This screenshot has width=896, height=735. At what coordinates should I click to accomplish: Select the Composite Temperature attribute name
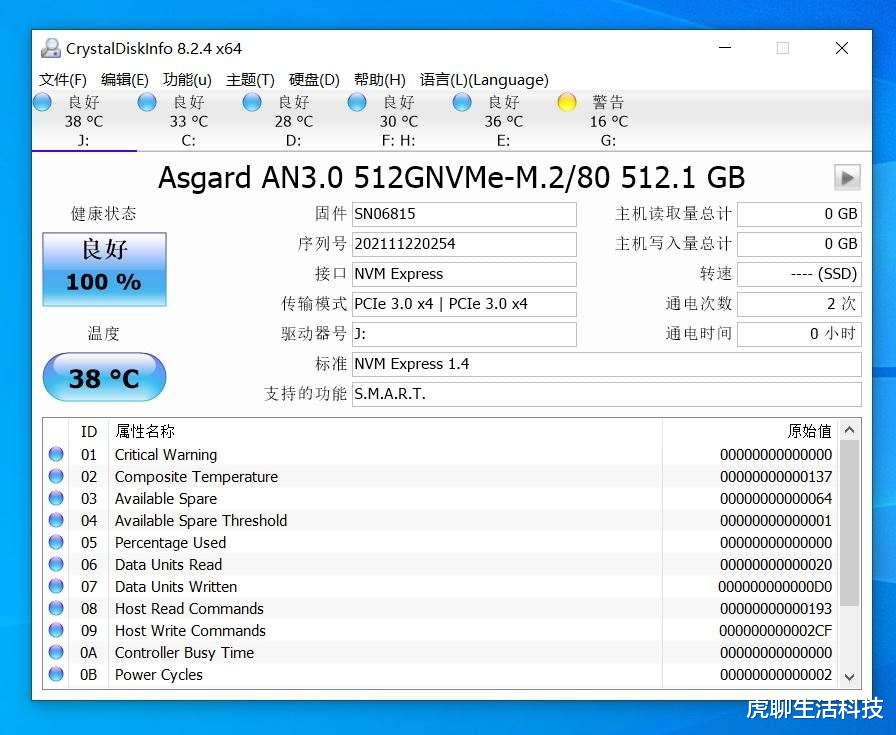coord(196,477)
